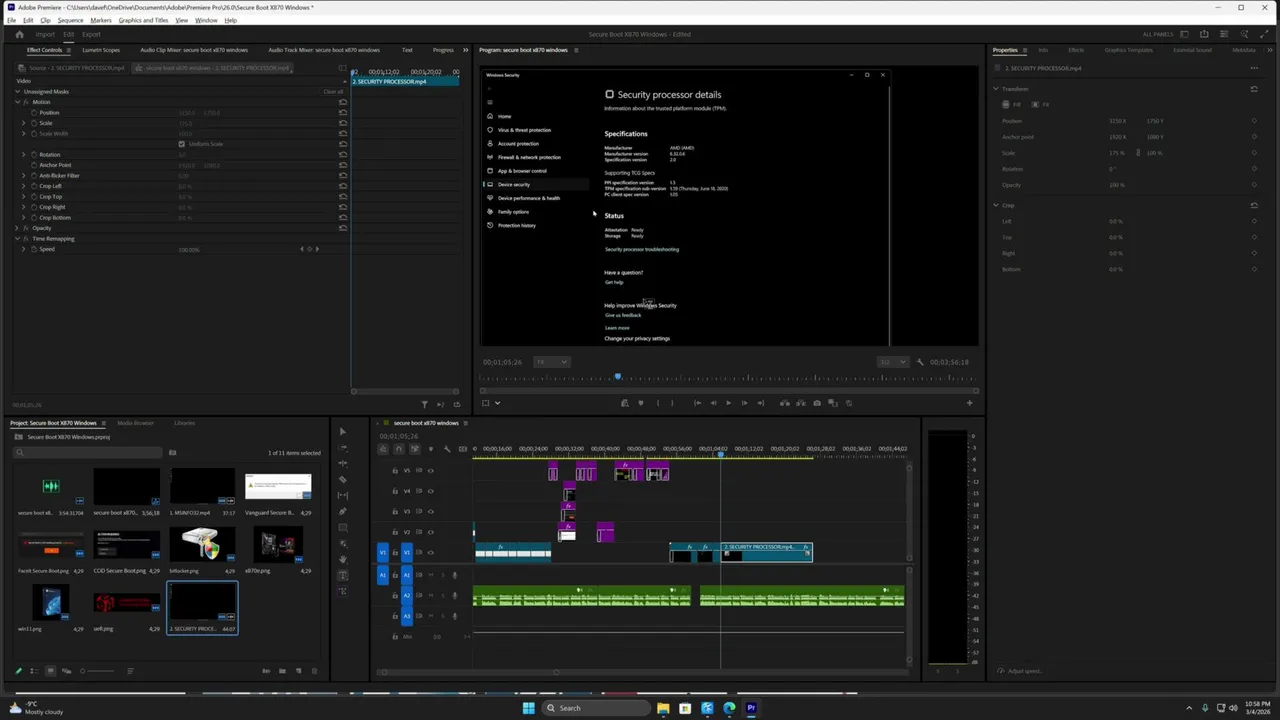Select the Pen tool in the Tools panel
1280x720 pixels.
pos(342,511)
